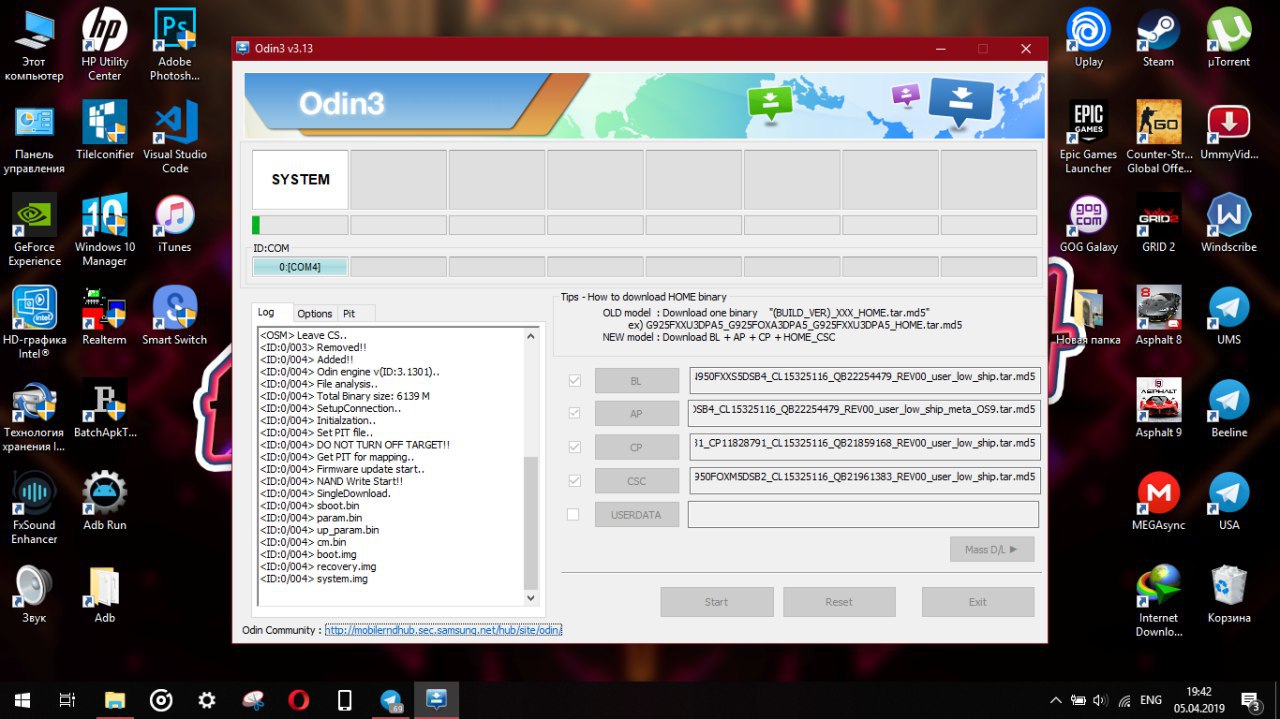Image resolution: width=1280 pixels, height=719 pixels.
Task: Open the GeForce Experience shortcut
Action: [34, 230]
